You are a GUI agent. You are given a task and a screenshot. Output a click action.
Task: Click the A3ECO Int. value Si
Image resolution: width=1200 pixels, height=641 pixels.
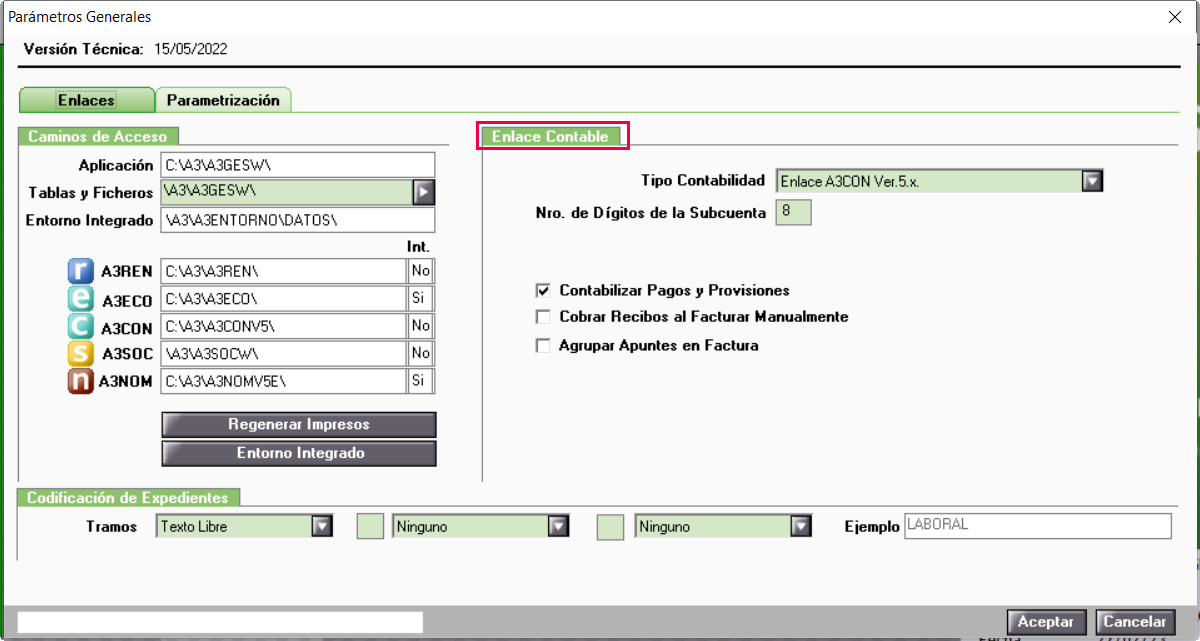pyautogui.click(x=421, y=298)
